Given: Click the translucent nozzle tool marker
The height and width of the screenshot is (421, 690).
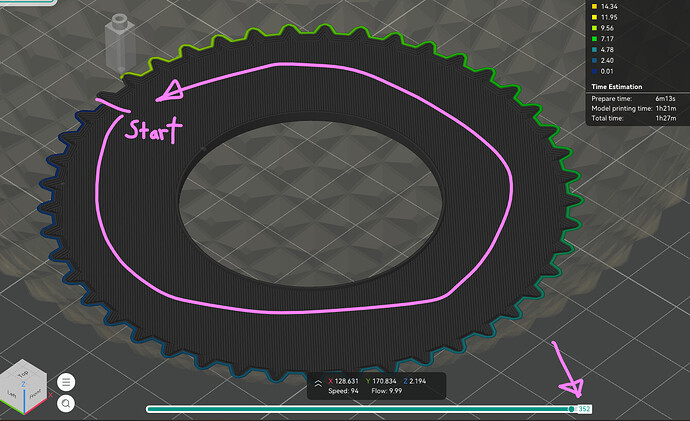Looking at the screenshot, I should [120, 44].
